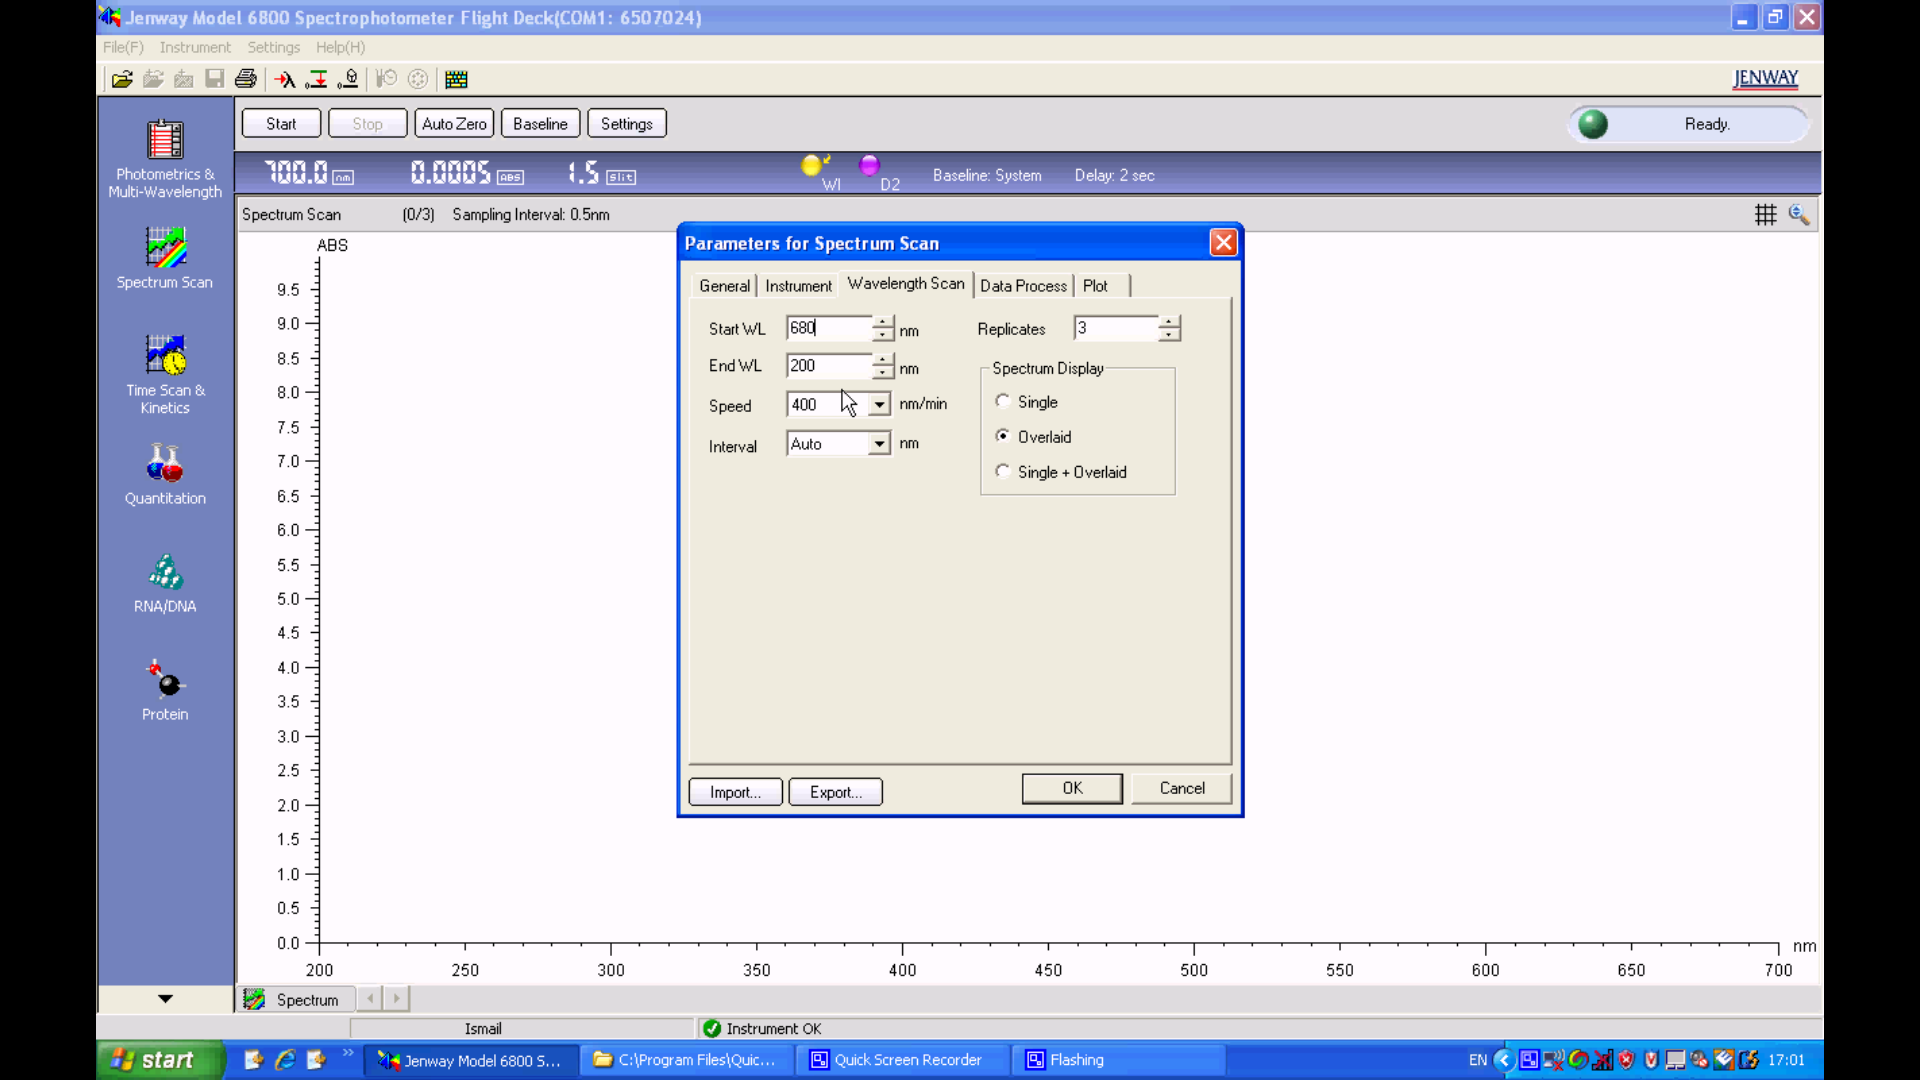Click the graph zoom magnifier icon
Screen dimensions: 1920x1080
[1798, 215]
